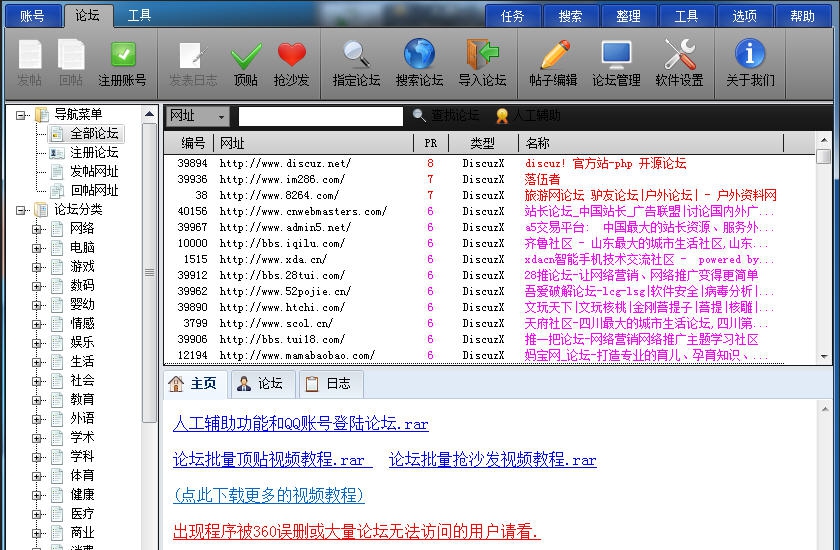
Task: Switch to the 日志 tab
Action: pyautogui.click(x=330, y=383)
